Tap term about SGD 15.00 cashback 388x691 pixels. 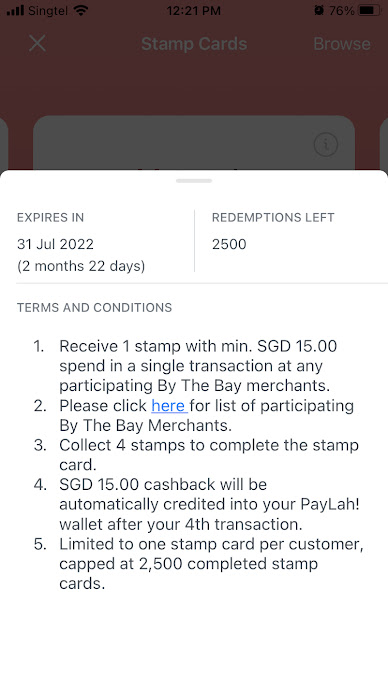209,504
